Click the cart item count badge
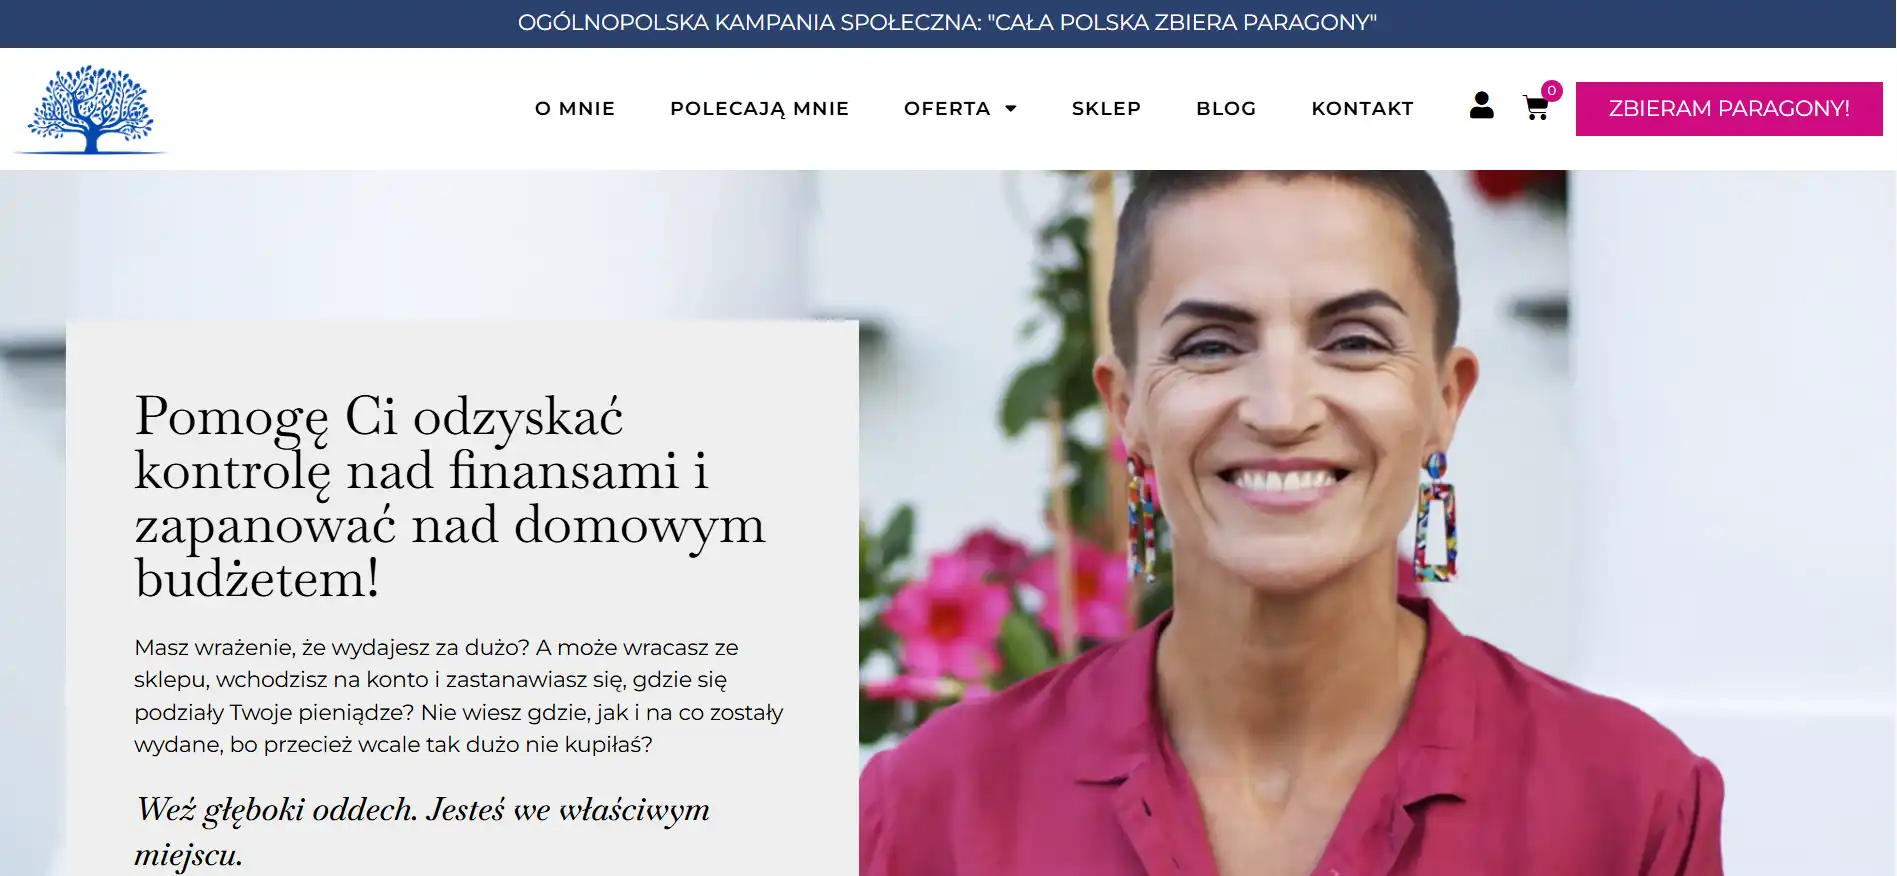 pyautogui.click(x=1551, y=90)
